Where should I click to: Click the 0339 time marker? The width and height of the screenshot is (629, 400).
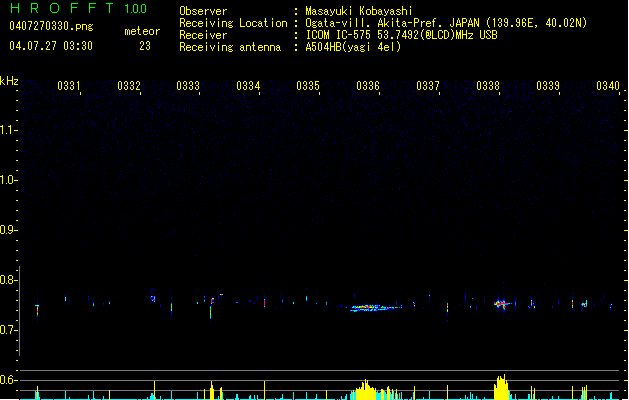(x=548, y=86)
